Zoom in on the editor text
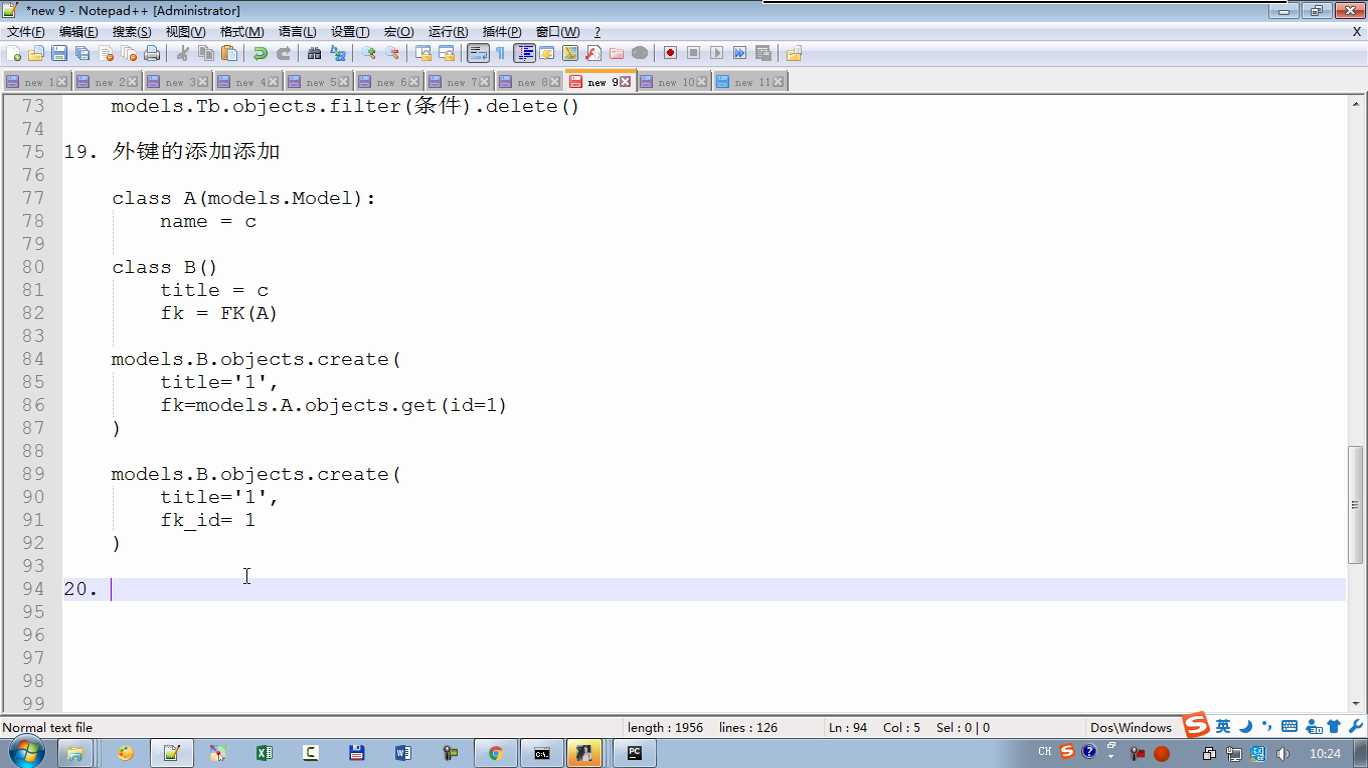Image resolution: width=1368 pixels, height=768 pixels. point(369,53)
